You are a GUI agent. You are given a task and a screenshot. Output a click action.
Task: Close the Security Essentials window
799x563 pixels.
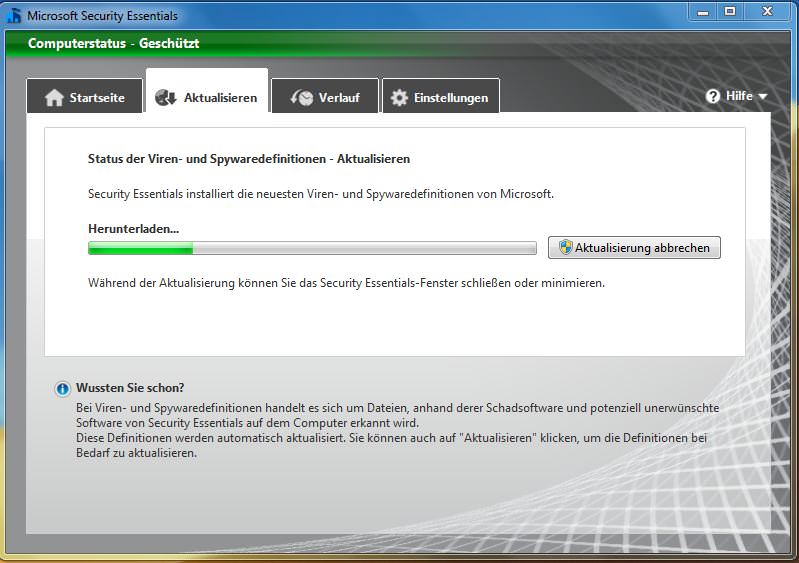[x=767, y=12]
